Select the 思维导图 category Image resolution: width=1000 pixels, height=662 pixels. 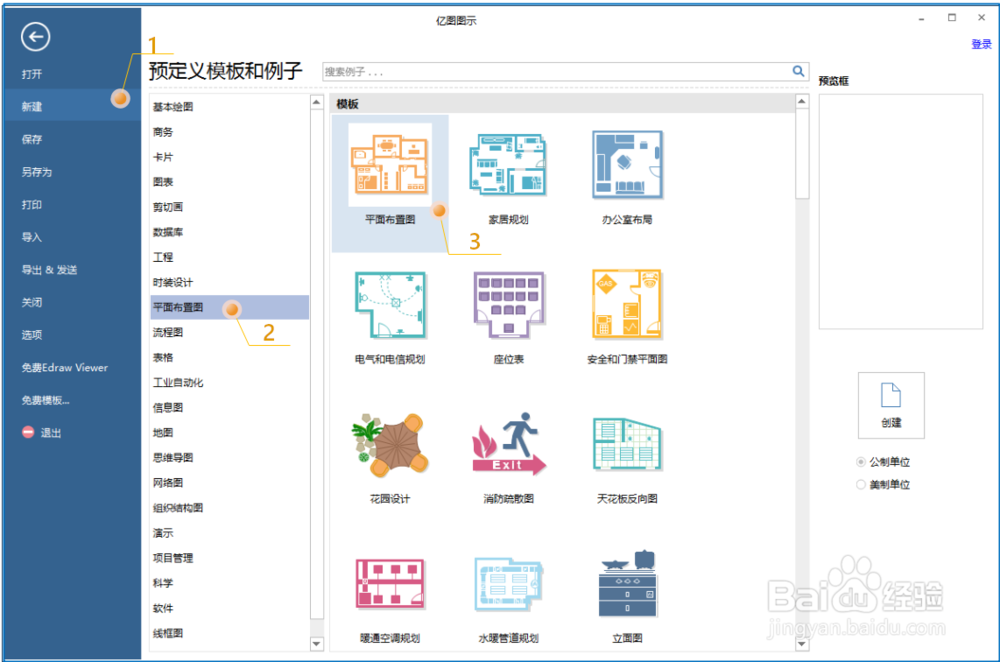pyautogui.click(x=173, y=457)
